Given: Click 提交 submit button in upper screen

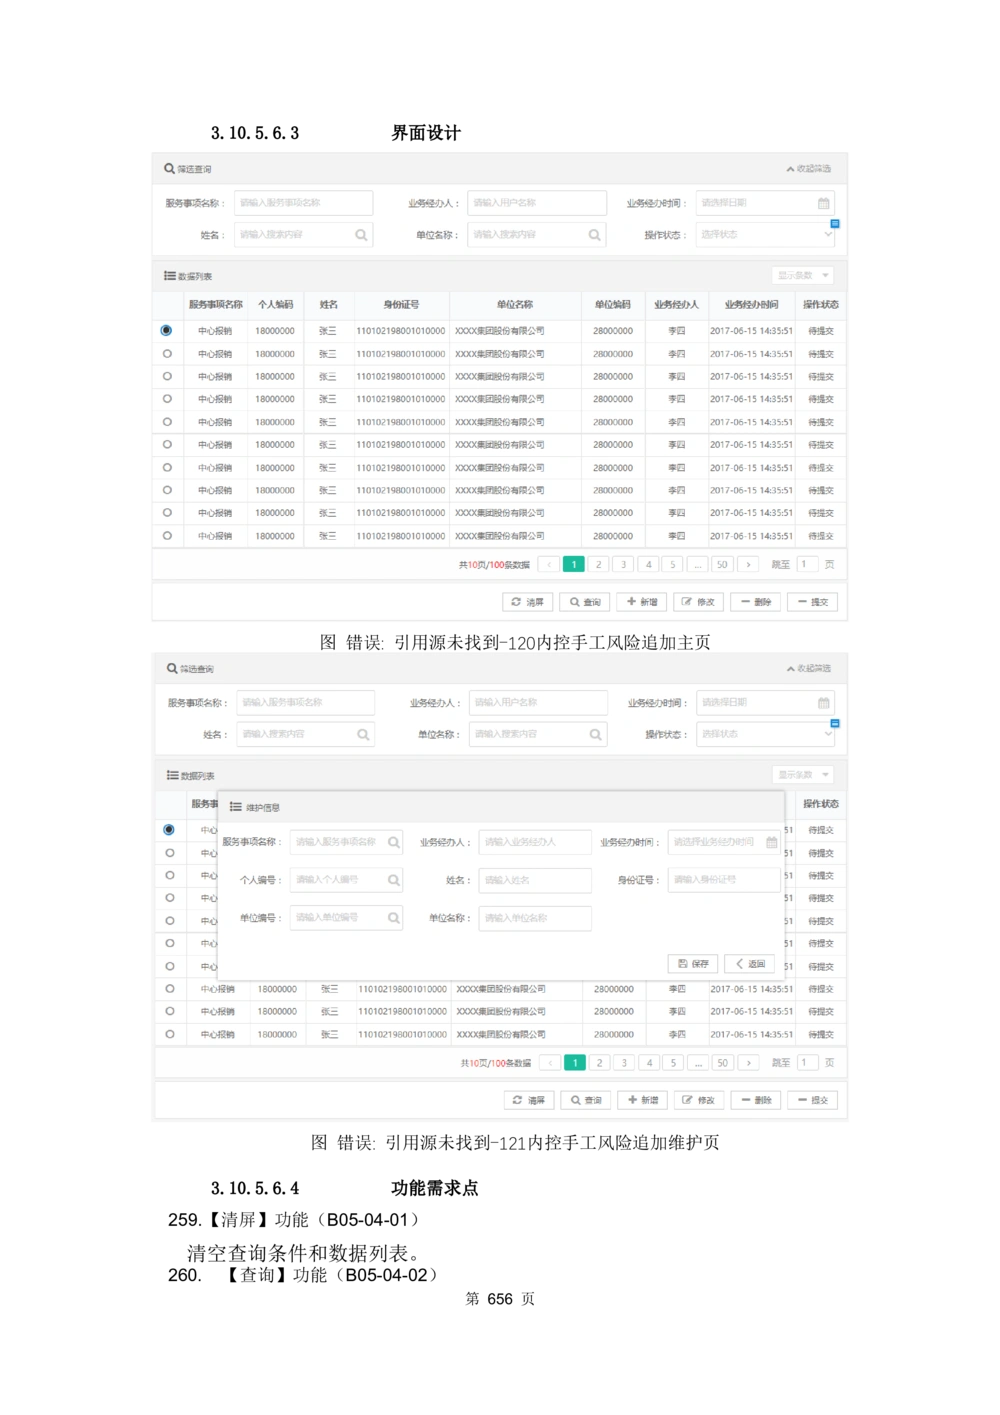Looking at the screenshot, I should click(x=812, y=602).
